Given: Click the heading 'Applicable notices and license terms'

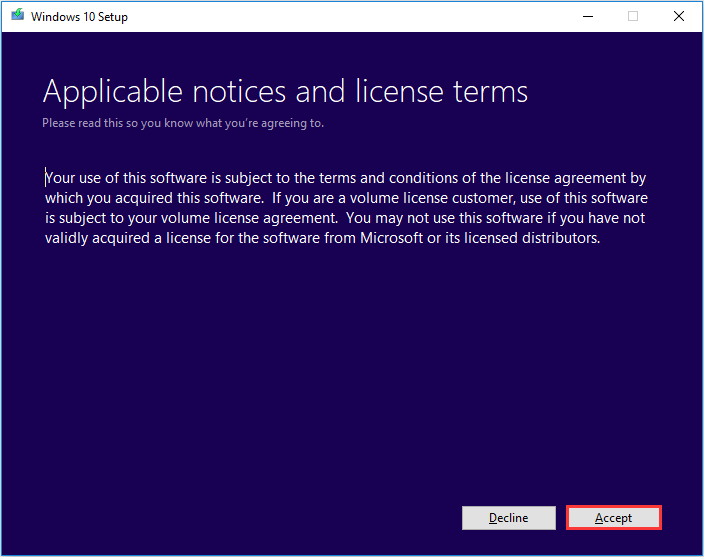Looking at the screenshot, I should click(285, 92).
